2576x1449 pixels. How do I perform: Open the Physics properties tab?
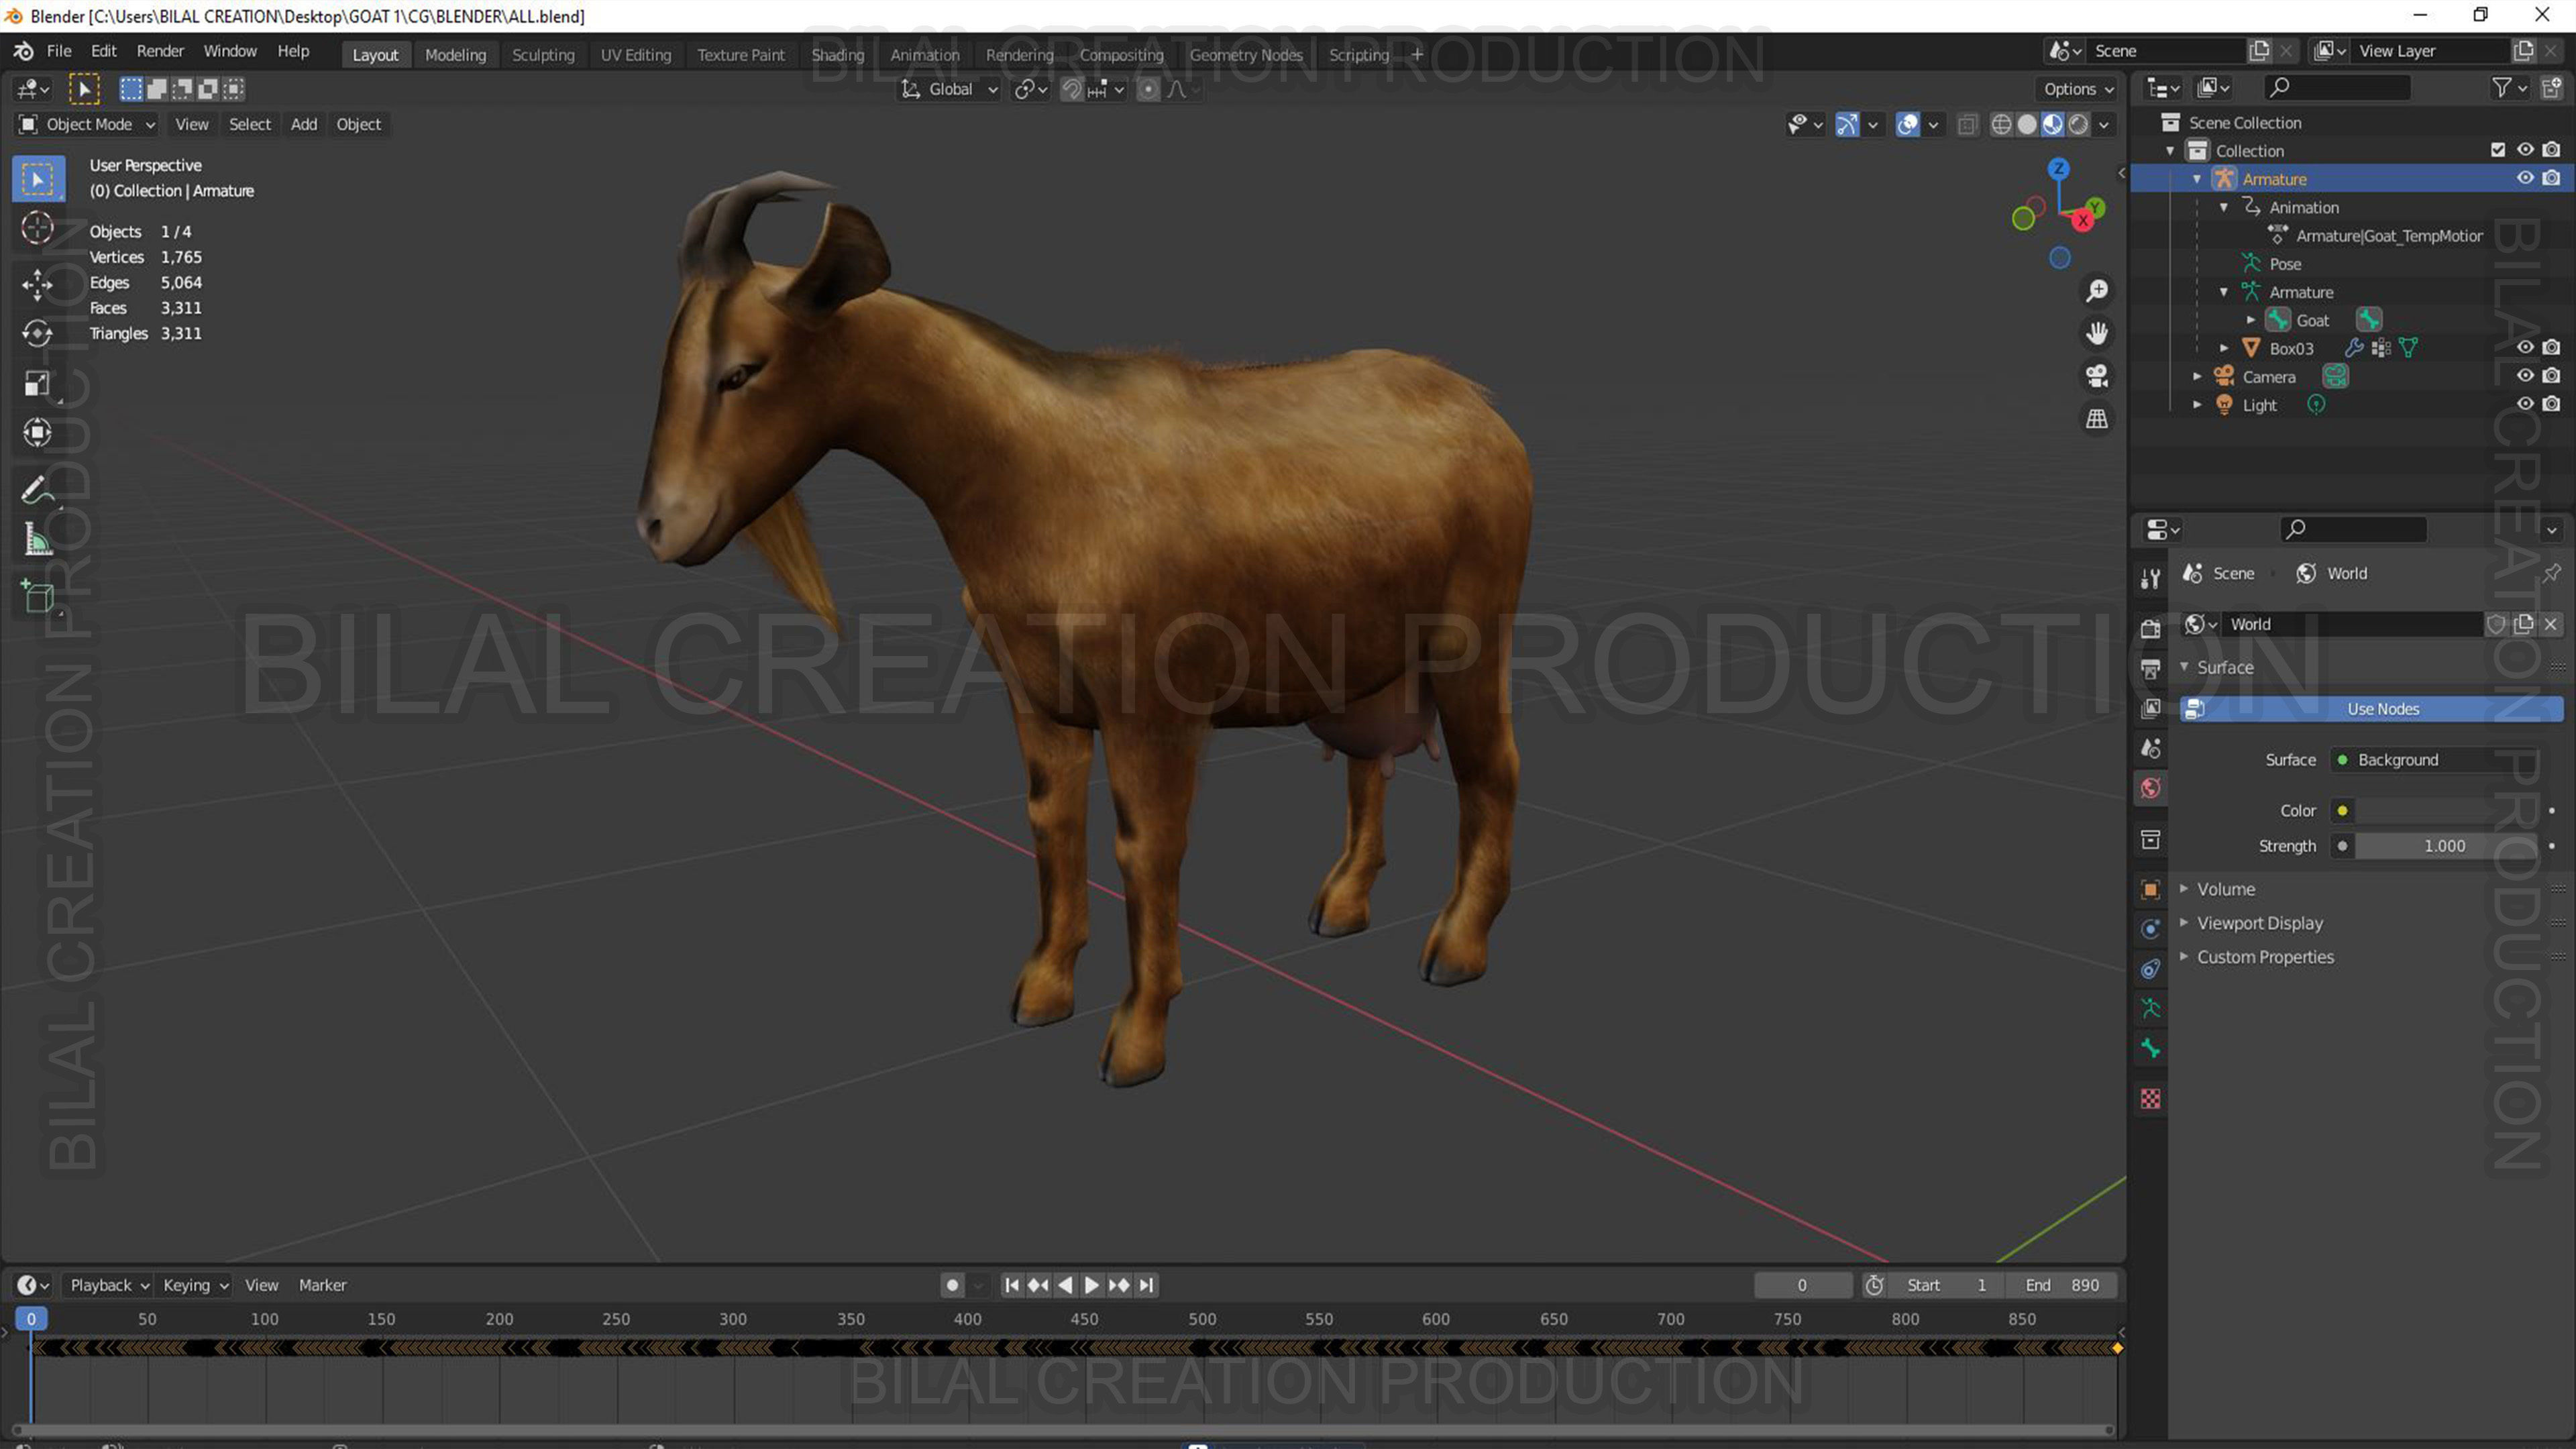click(x=2150, y=929)
